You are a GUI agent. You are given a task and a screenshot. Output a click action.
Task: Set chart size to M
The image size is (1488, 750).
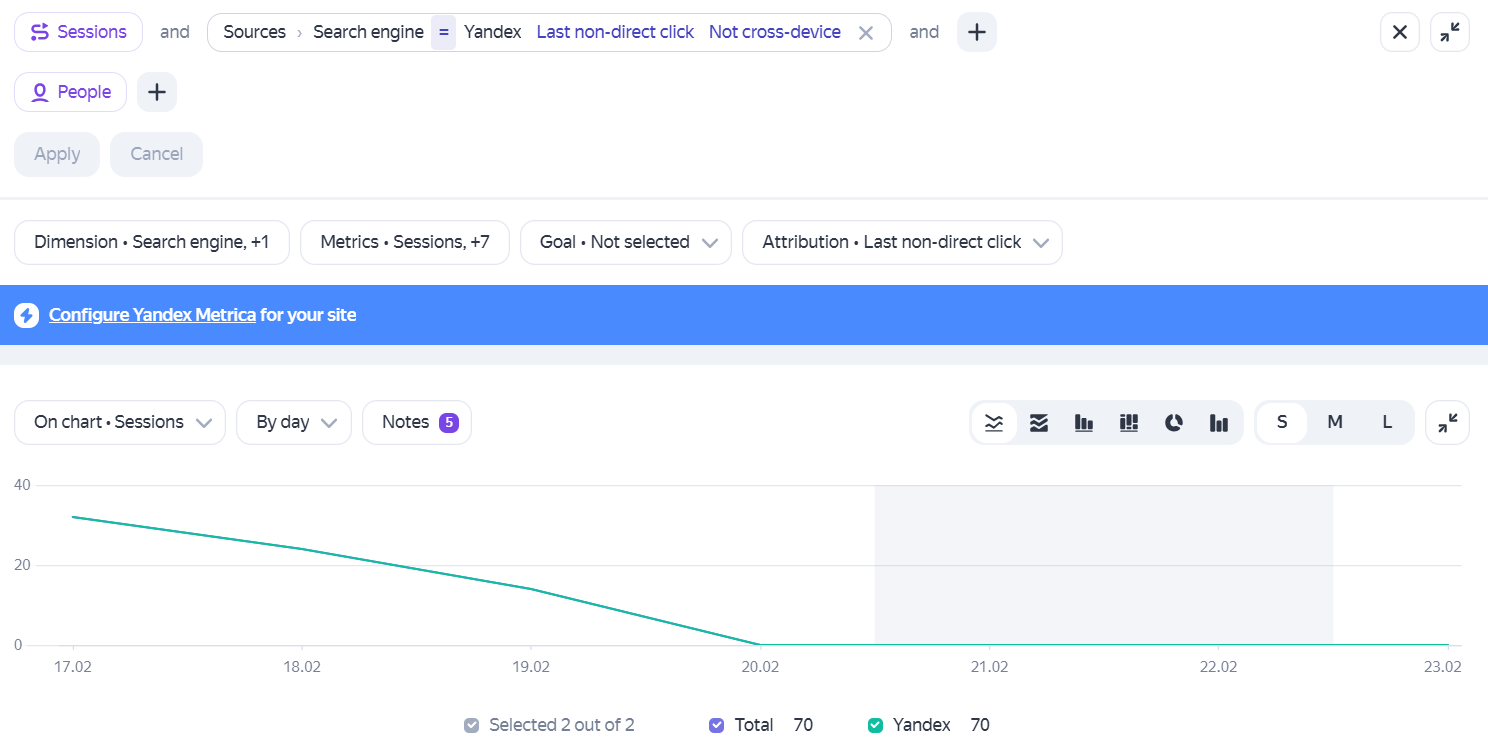pyautogui.click(x=1335, y=422)
